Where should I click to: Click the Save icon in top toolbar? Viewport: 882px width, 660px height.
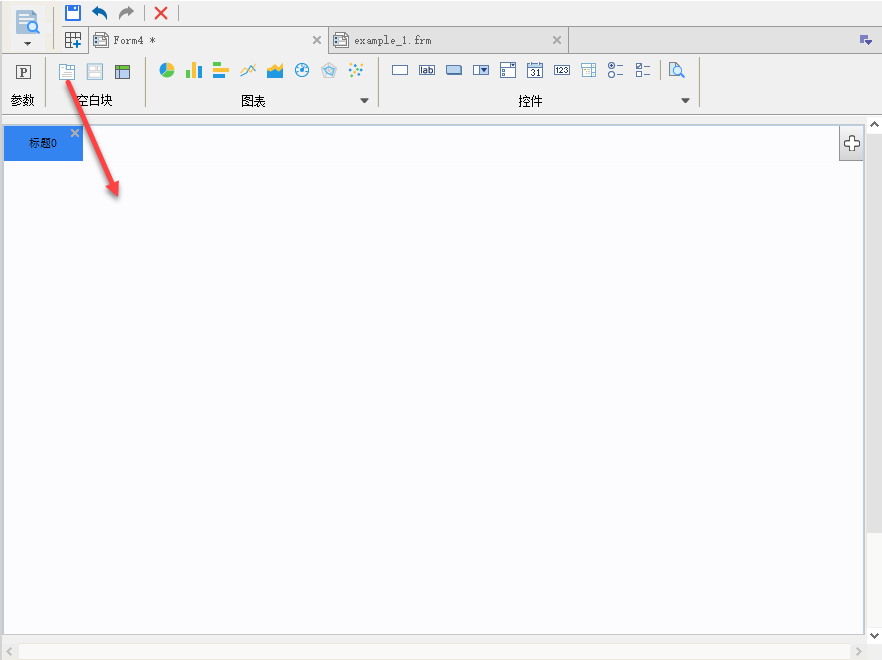(73, 12)
